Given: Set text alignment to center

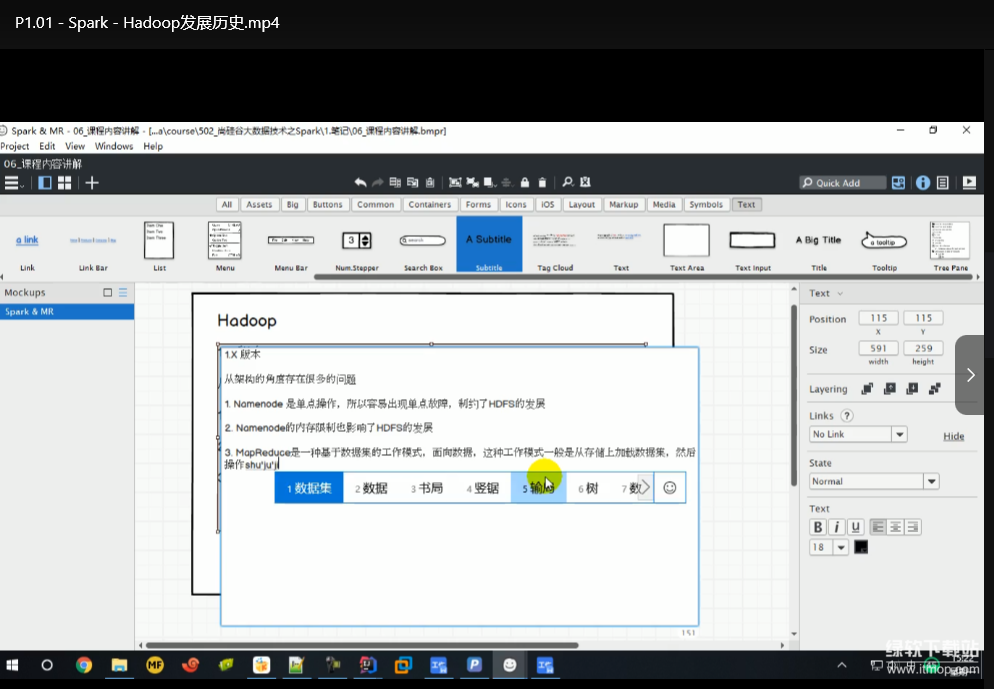Looking at the screenshot, I should click(x=895, y=527).
